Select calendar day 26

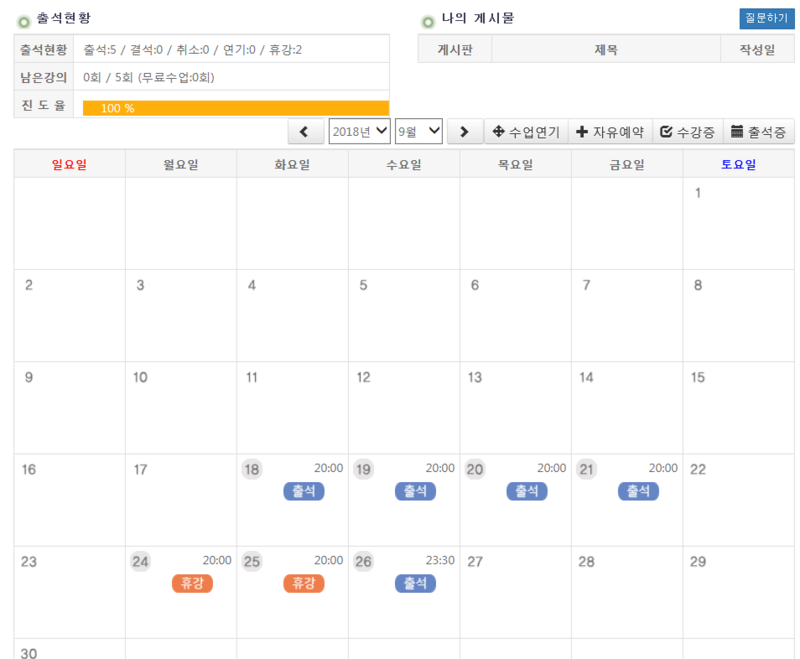(x=363, y=562)
